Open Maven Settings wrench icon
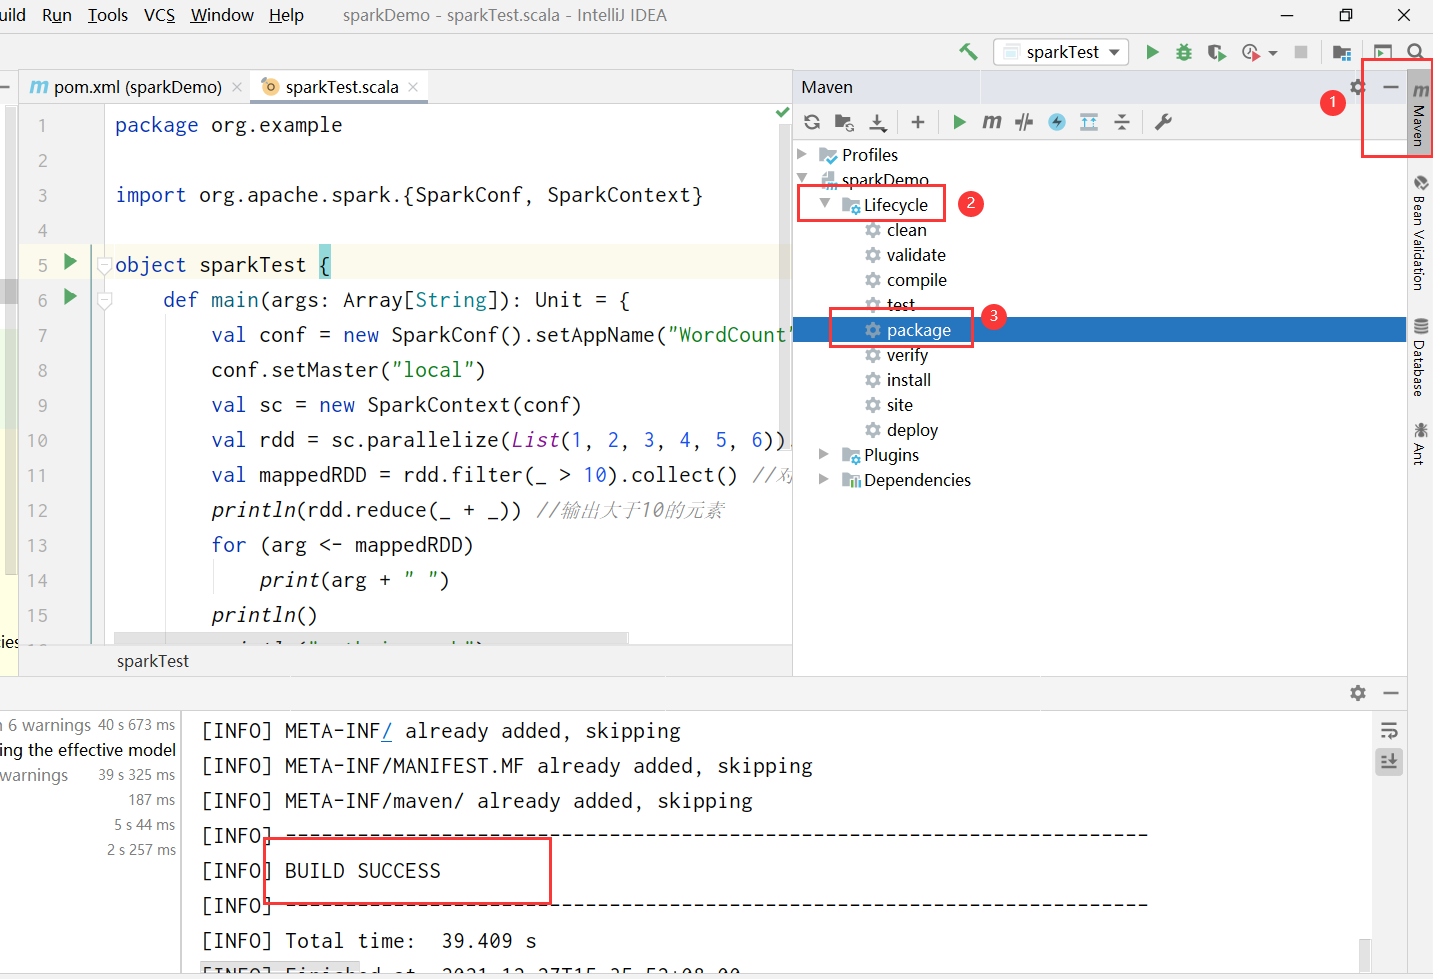This screenshot has height=979, width=1433. click(1163, 122)
